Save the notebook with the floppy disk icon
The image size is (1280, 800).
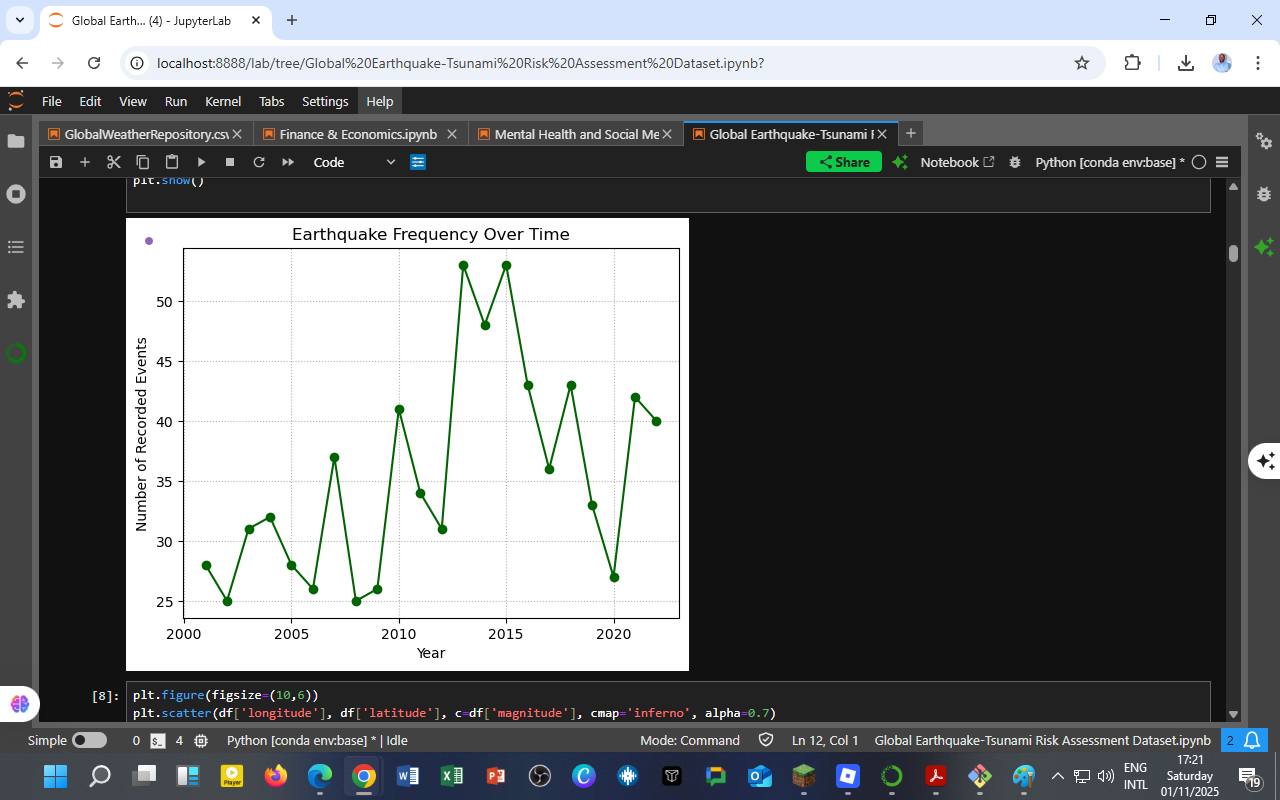(x=56, y=162)
